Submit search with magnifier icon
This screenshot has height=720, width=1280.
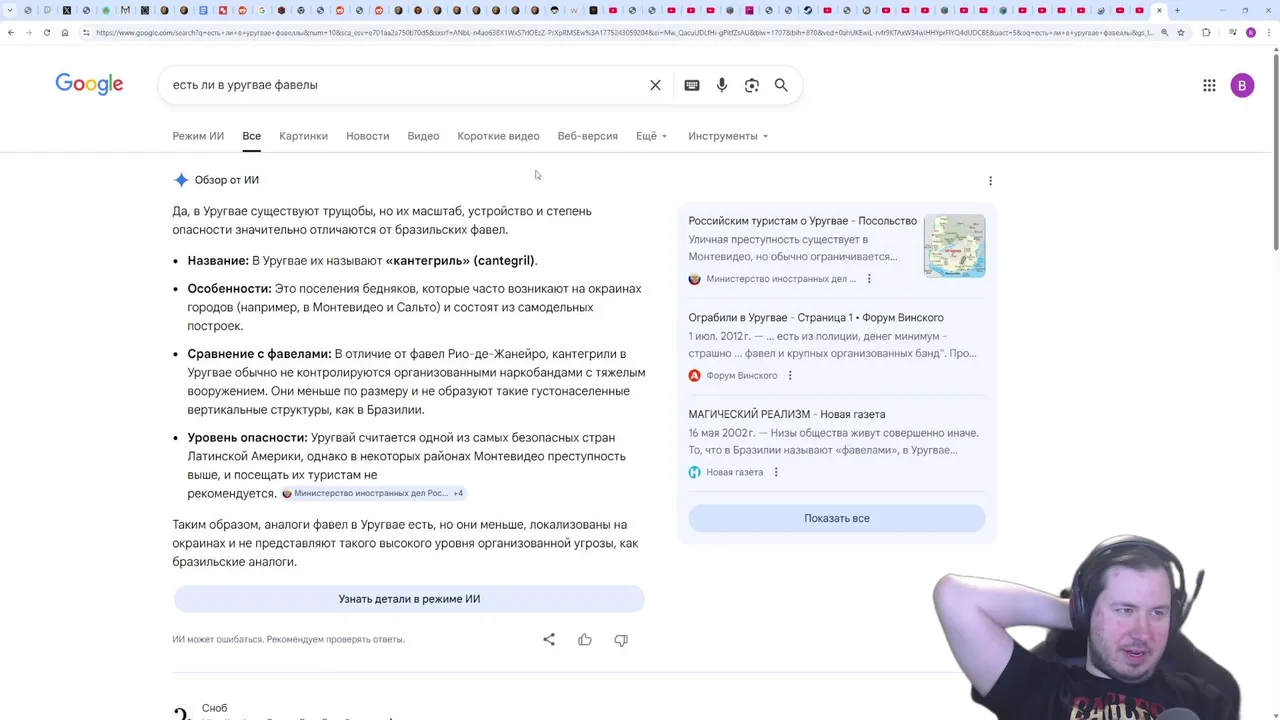(781, 85)
